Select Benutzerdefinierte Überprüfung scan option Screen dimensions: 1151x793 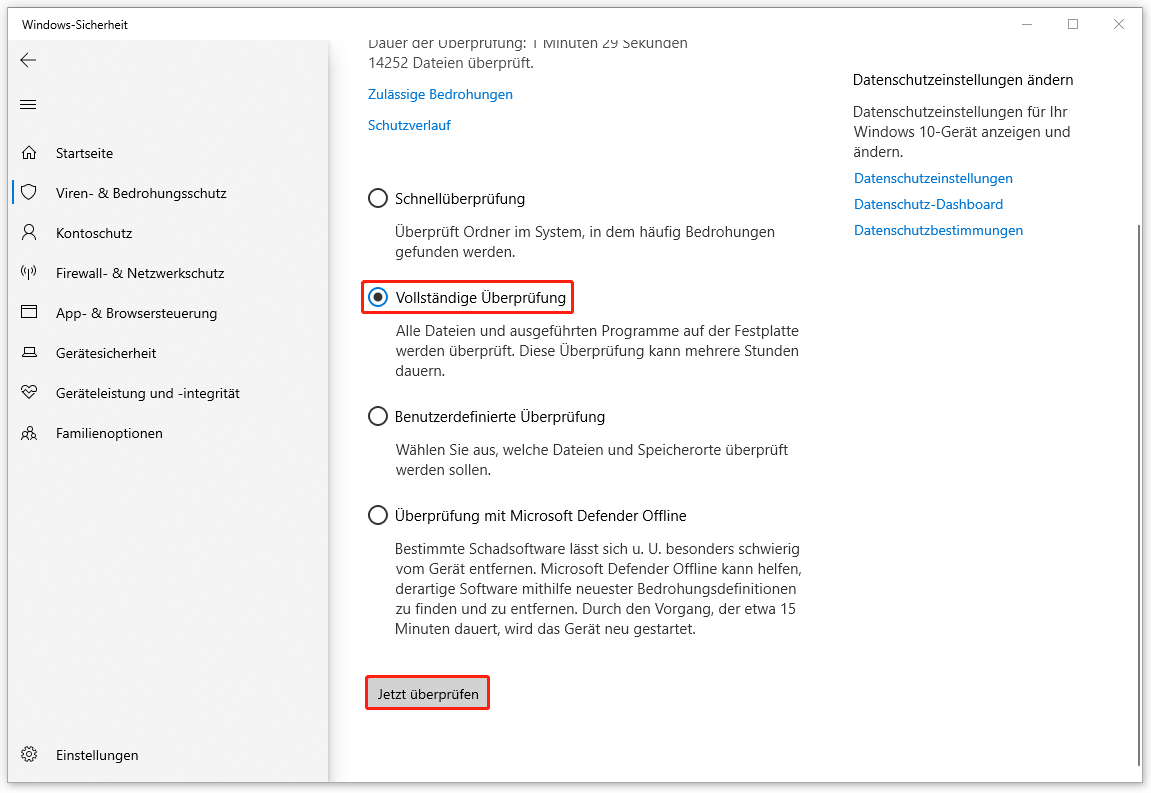pos(377,416)
